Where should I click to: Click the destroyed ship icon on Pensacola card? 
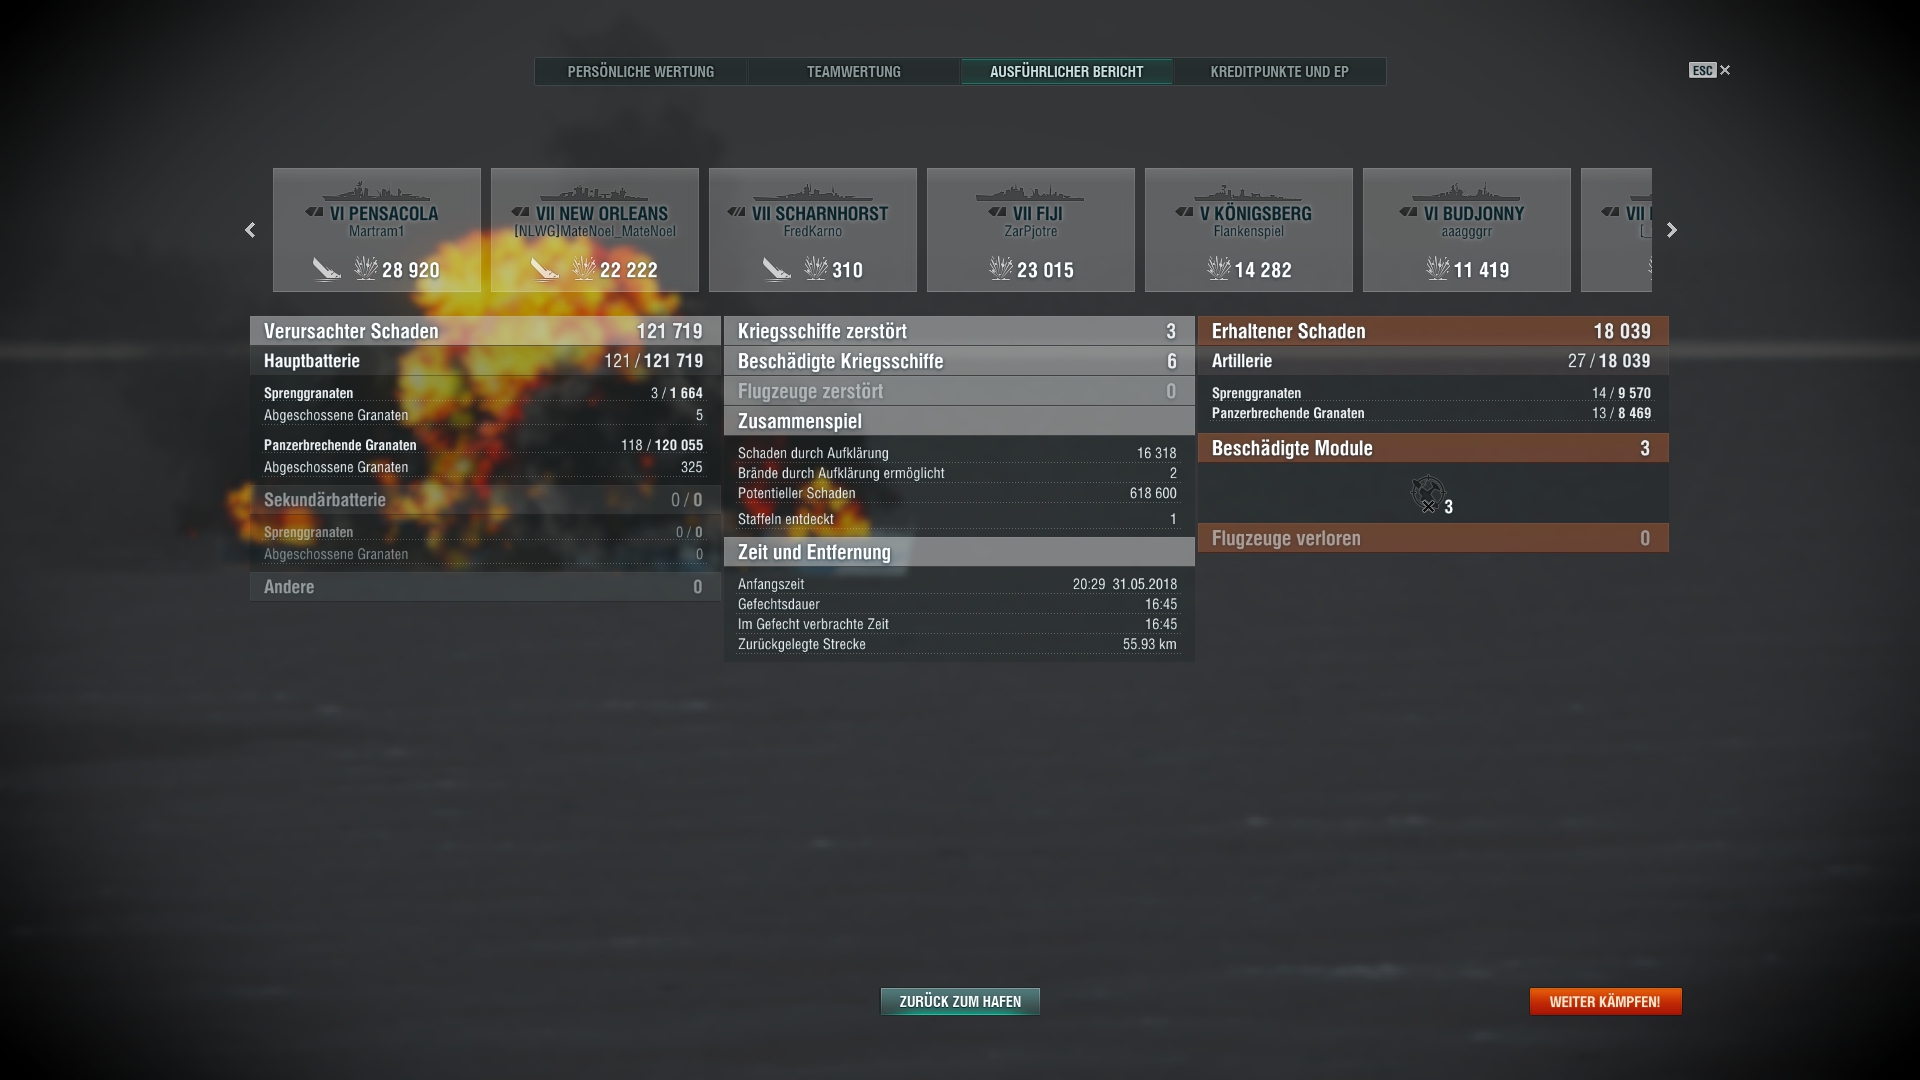pos(327,268)
